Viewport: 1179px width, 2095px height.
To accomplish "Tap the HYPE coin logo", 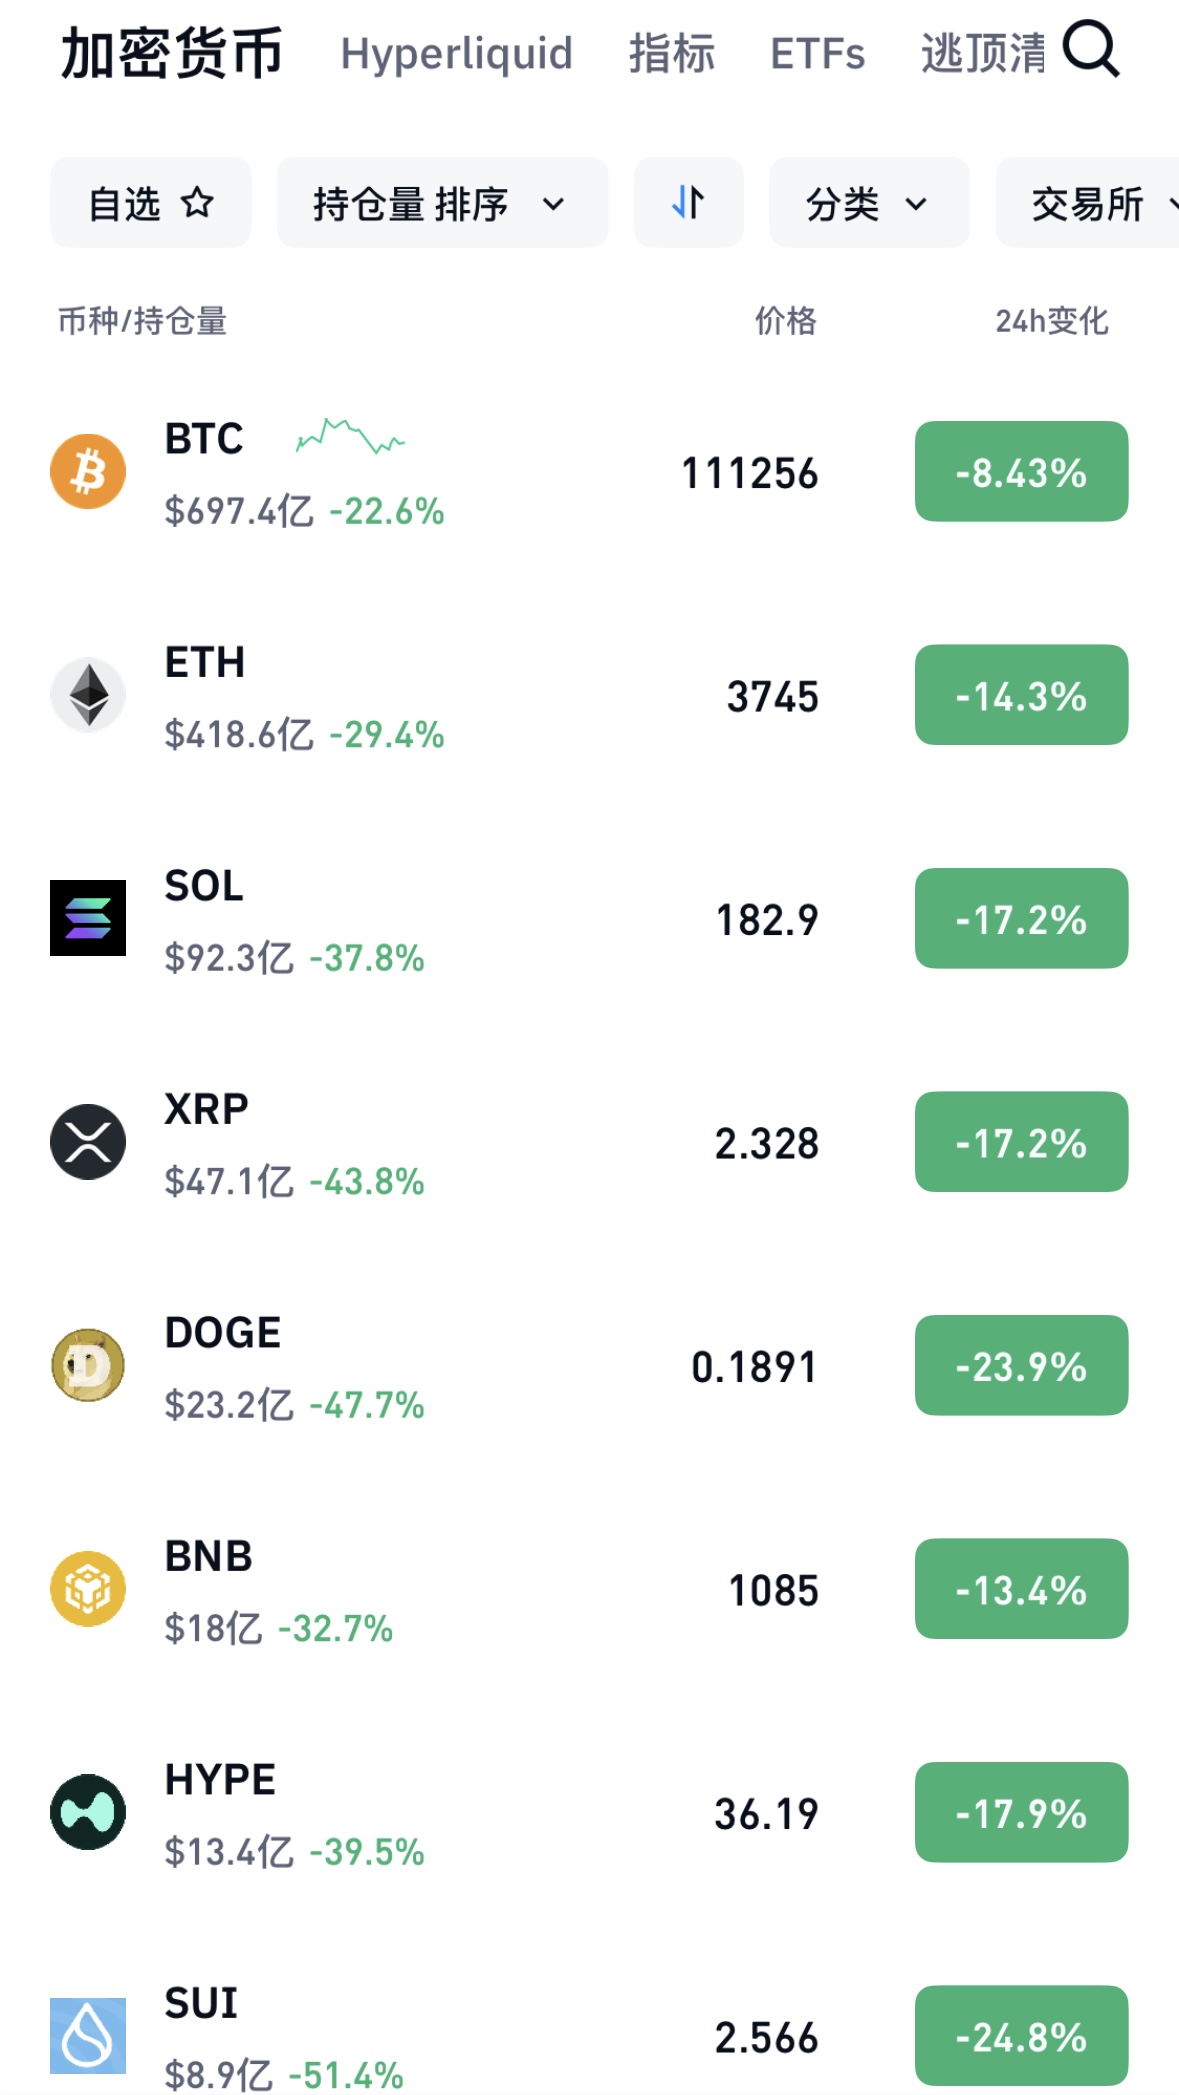I will pyautogui.click(x=88, y=1812).
